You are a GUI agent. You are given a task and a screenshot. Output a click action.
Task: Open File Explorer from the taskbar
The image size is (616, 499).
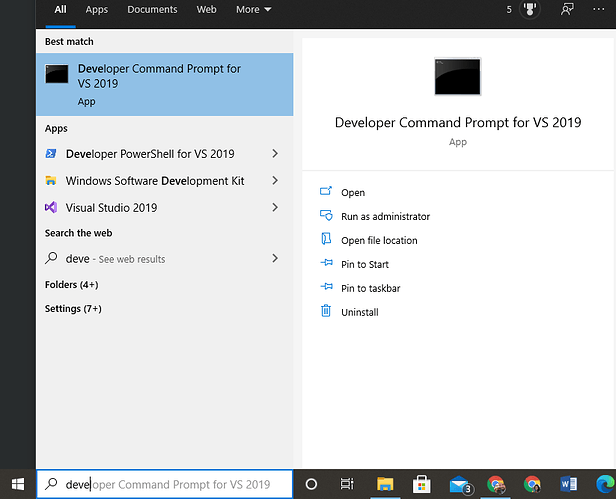pos(384,484)
